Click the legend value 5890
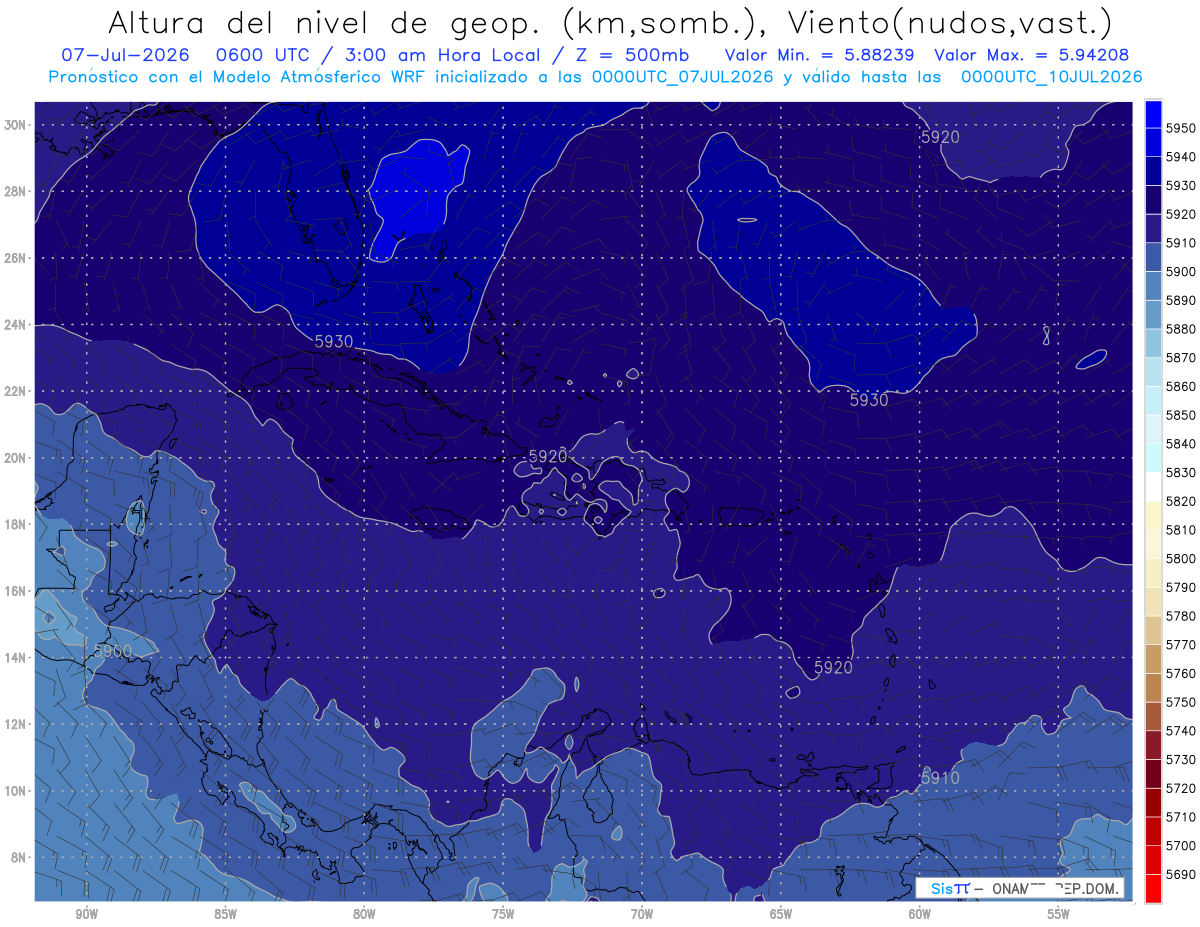This screenshot has height=927, width=1200. [x=1180, y=300]
